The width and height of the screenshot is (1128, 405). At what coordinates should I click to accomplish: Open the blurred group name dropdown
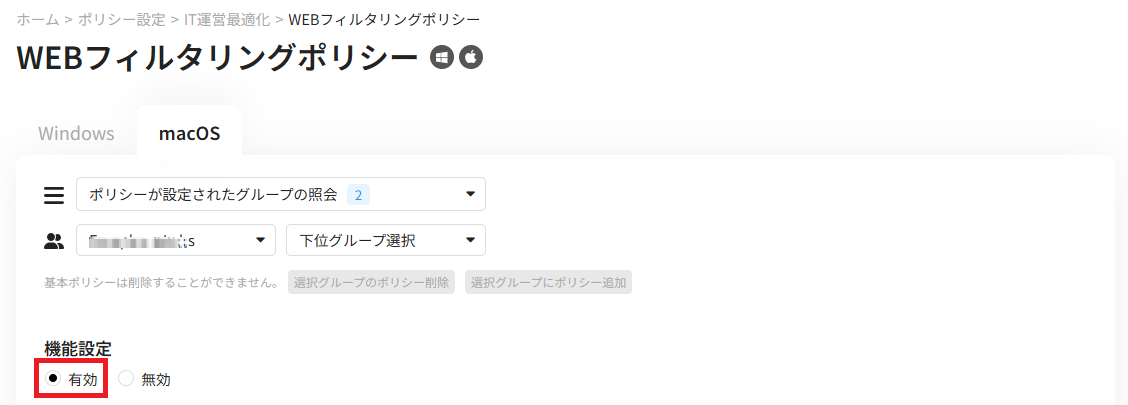click(176, 240)
